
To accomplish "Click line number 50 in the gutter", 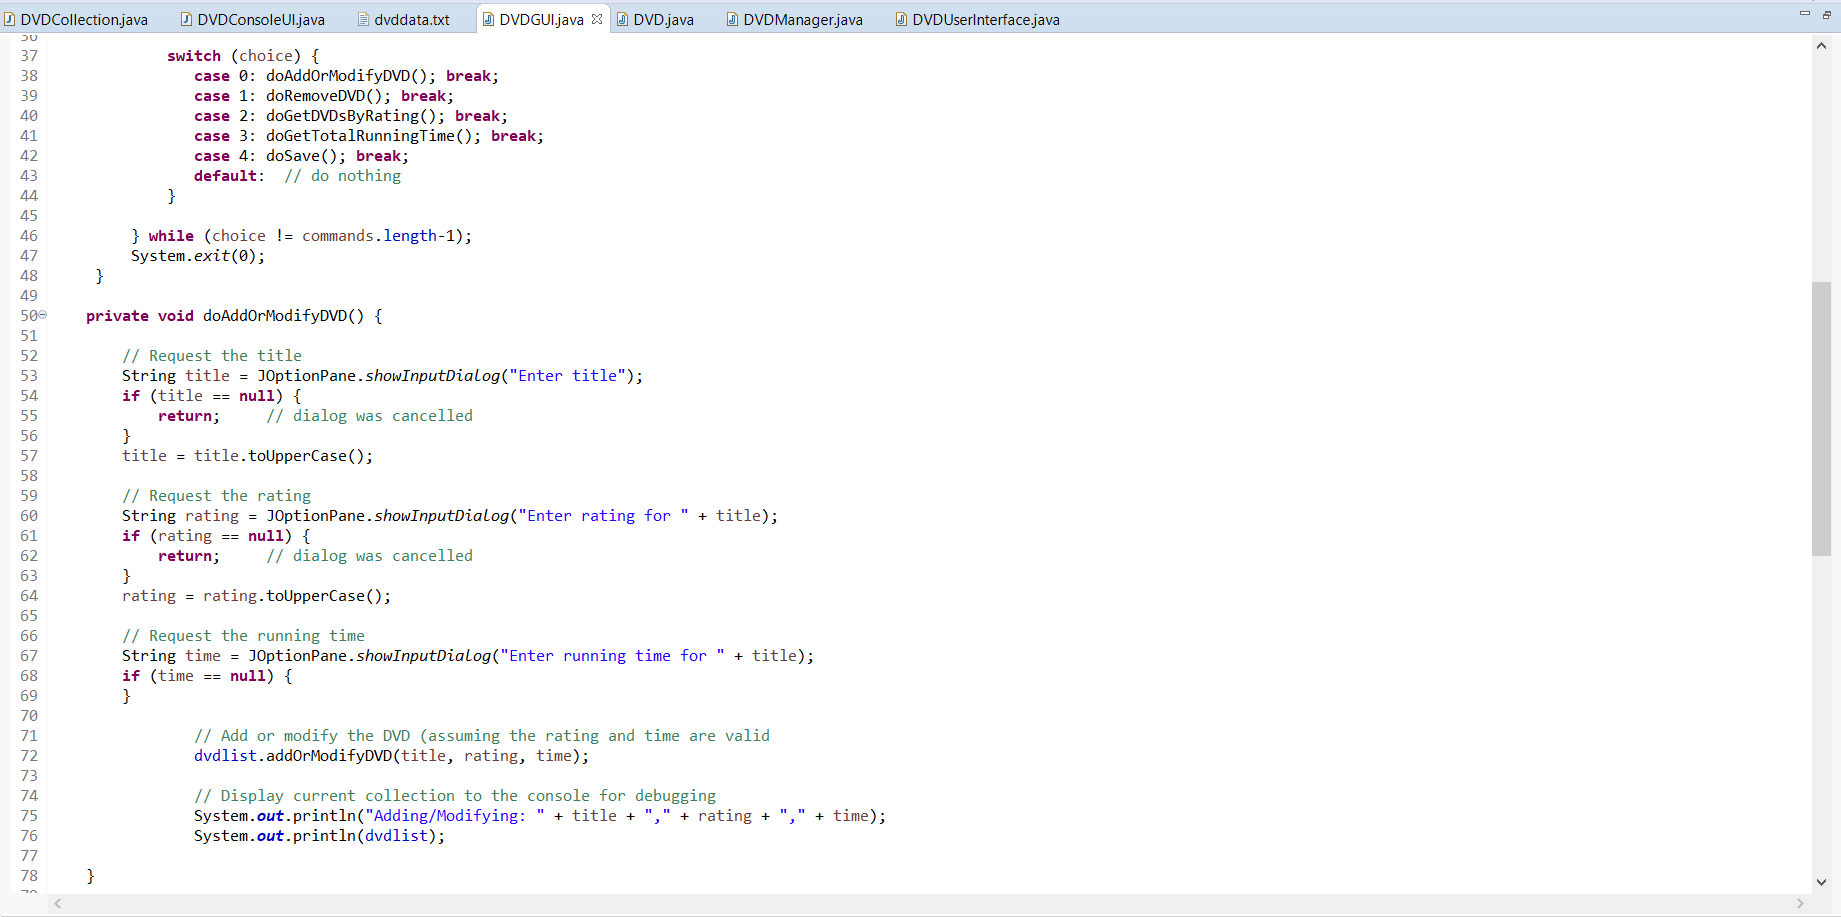I will coord(28,315).
